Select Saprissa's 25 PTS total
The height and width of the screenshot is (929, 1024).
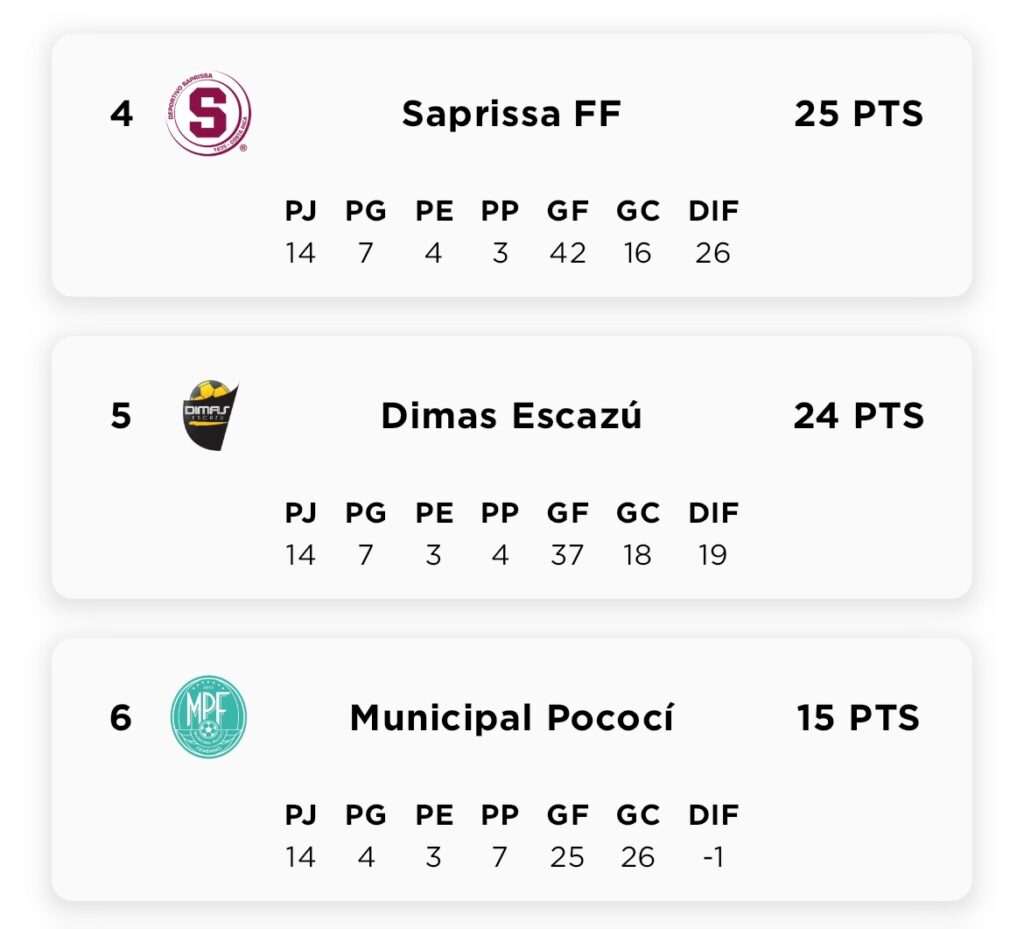[859, 114]
